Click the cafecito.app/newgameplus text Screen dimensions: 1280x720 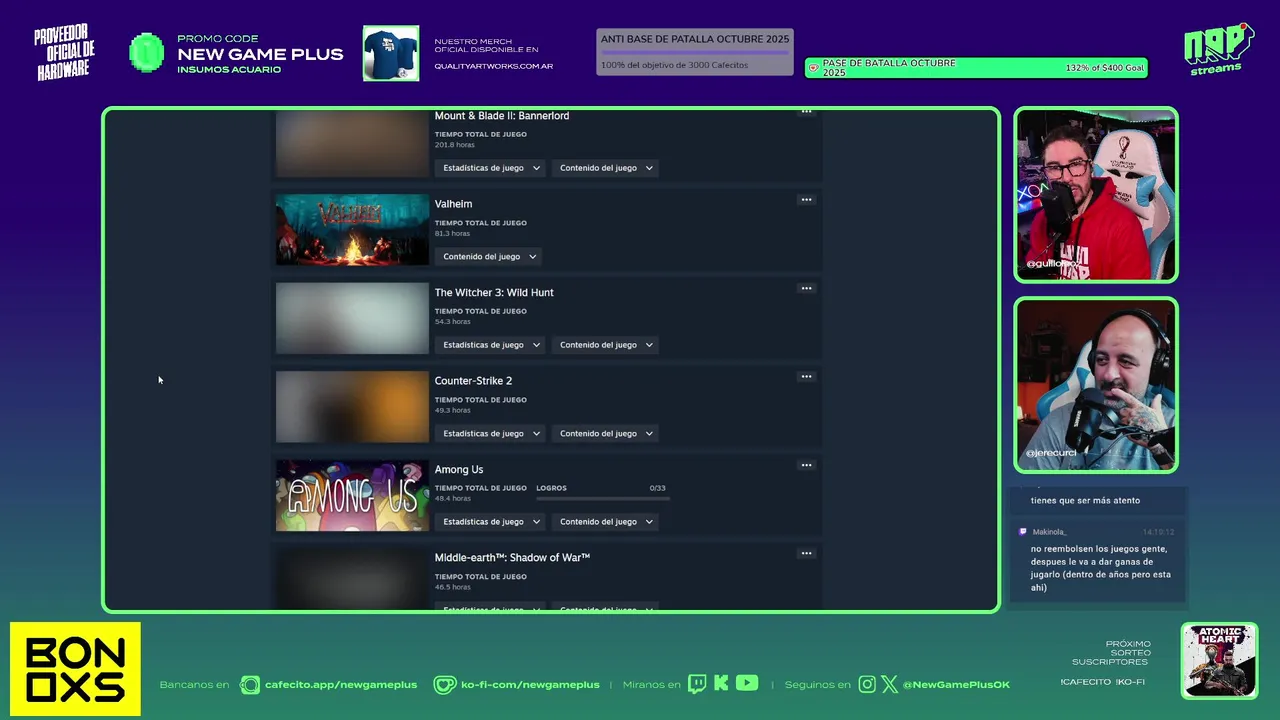pyautogui.click(x=341, y=685)
